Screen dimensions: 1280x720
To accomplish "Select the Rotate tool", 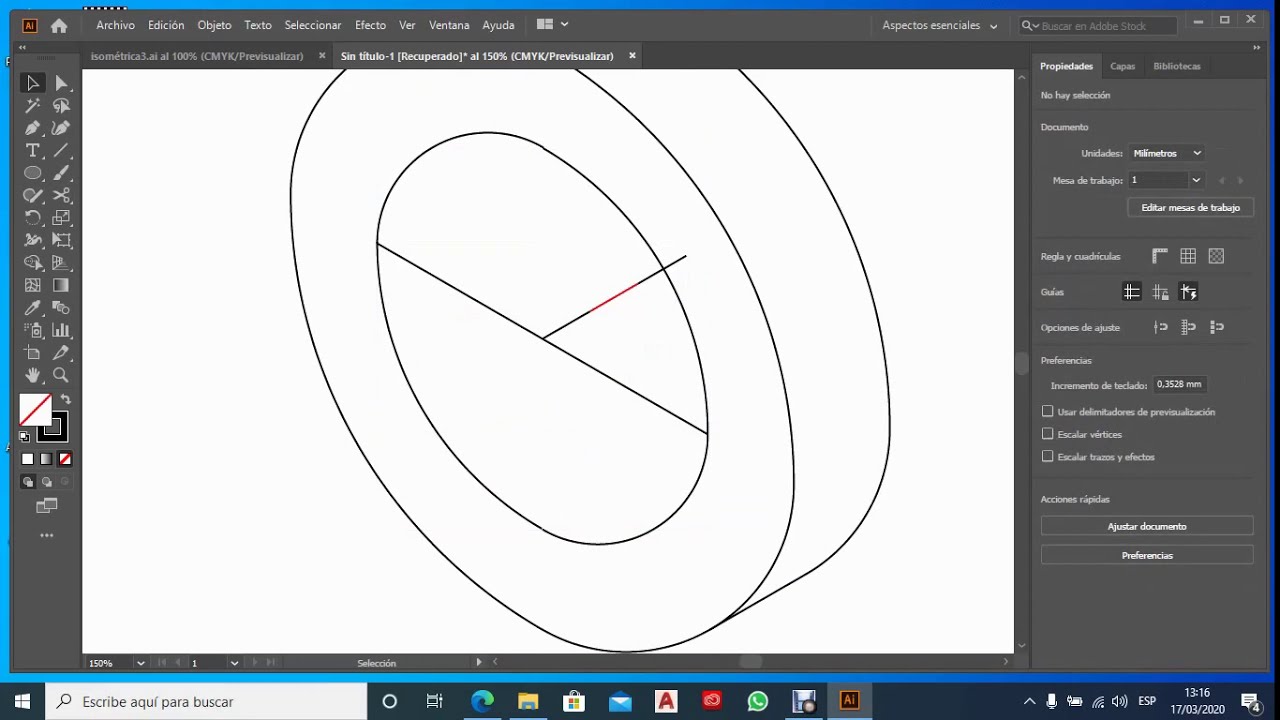I will (x=33, y=218).
